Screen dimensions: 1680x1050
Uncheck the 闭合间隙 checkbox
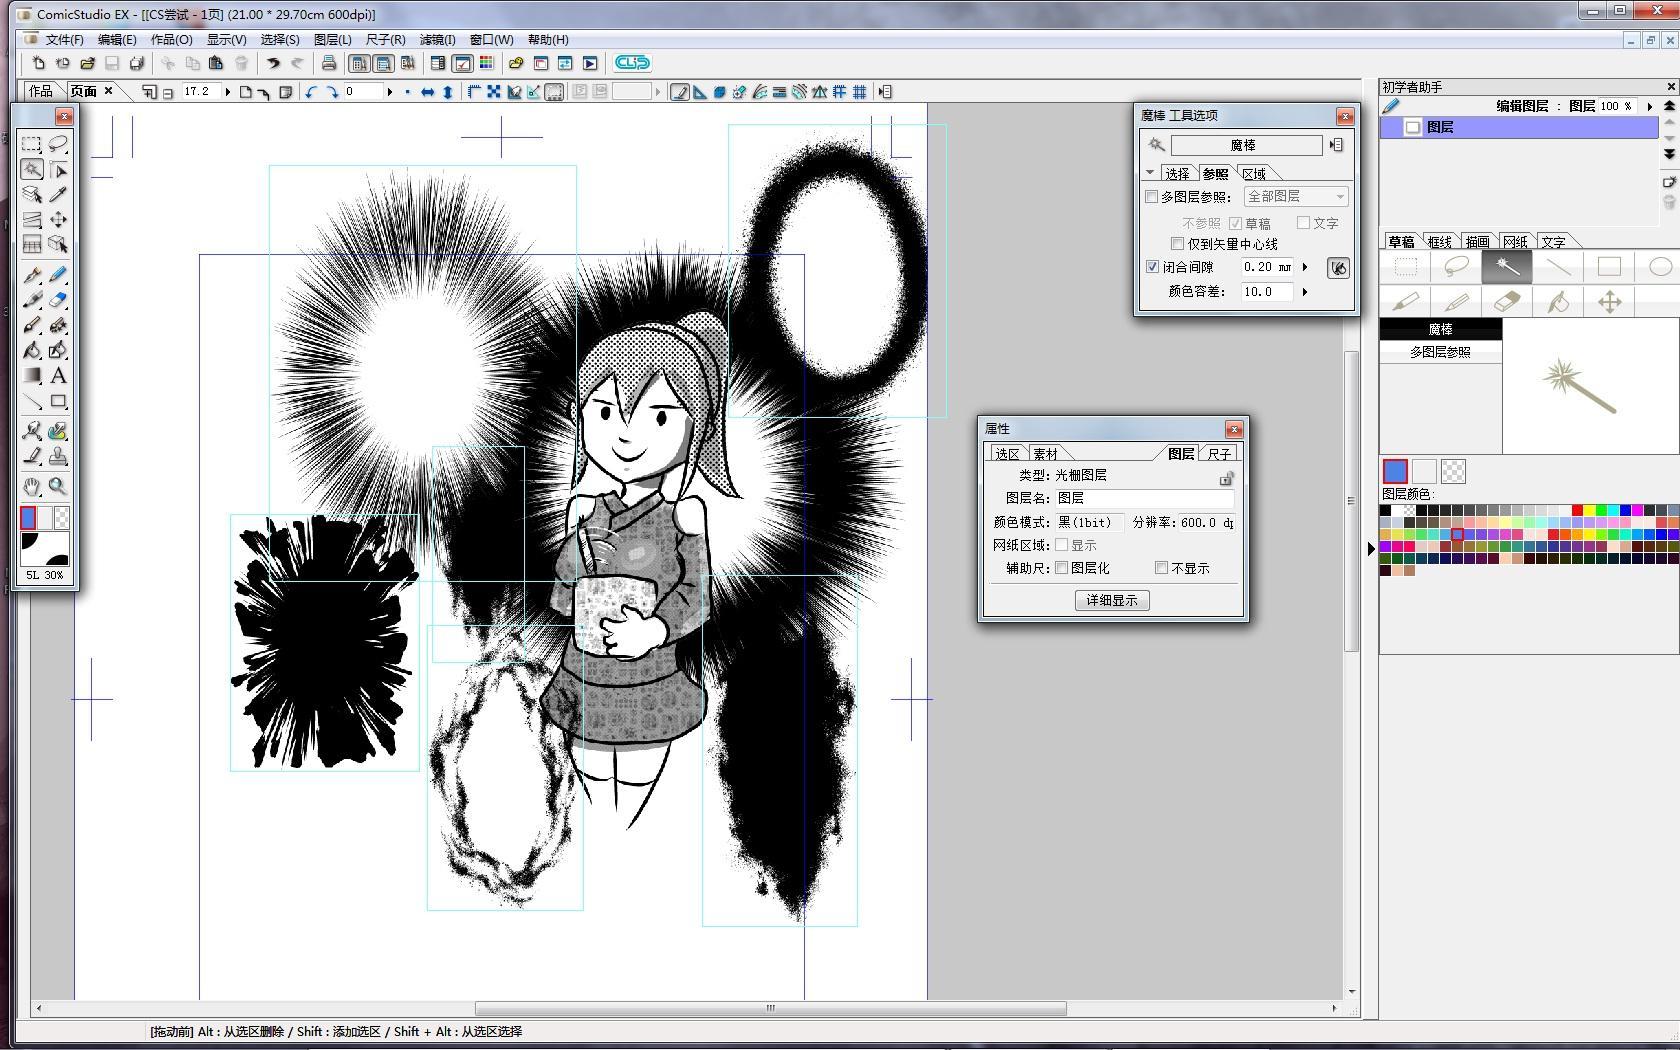[x=1152, y=267]
